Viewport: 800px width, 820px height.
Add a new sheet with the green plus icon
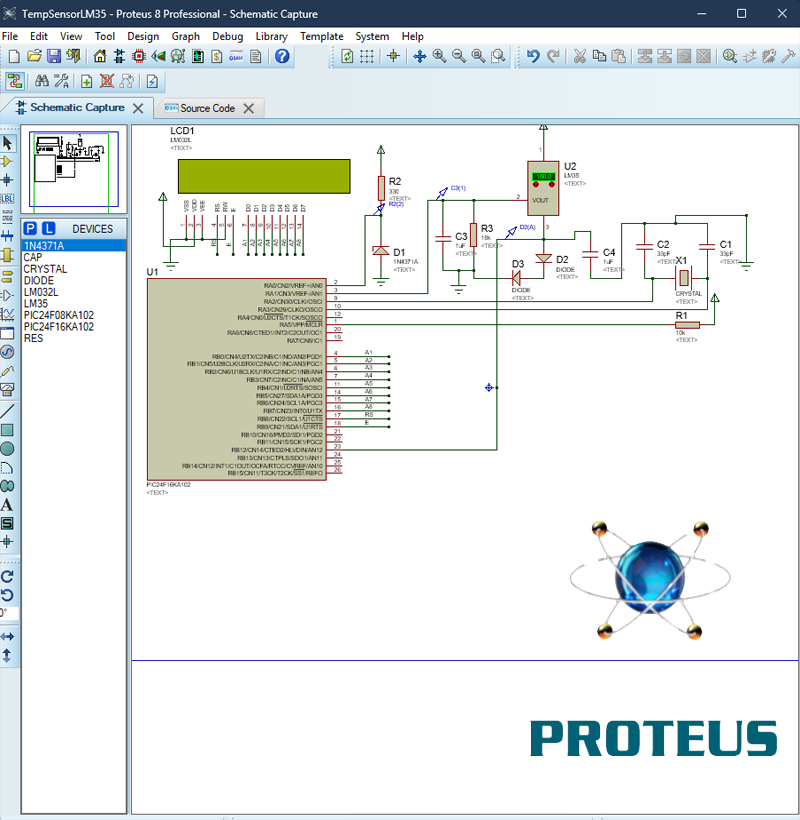87,81
